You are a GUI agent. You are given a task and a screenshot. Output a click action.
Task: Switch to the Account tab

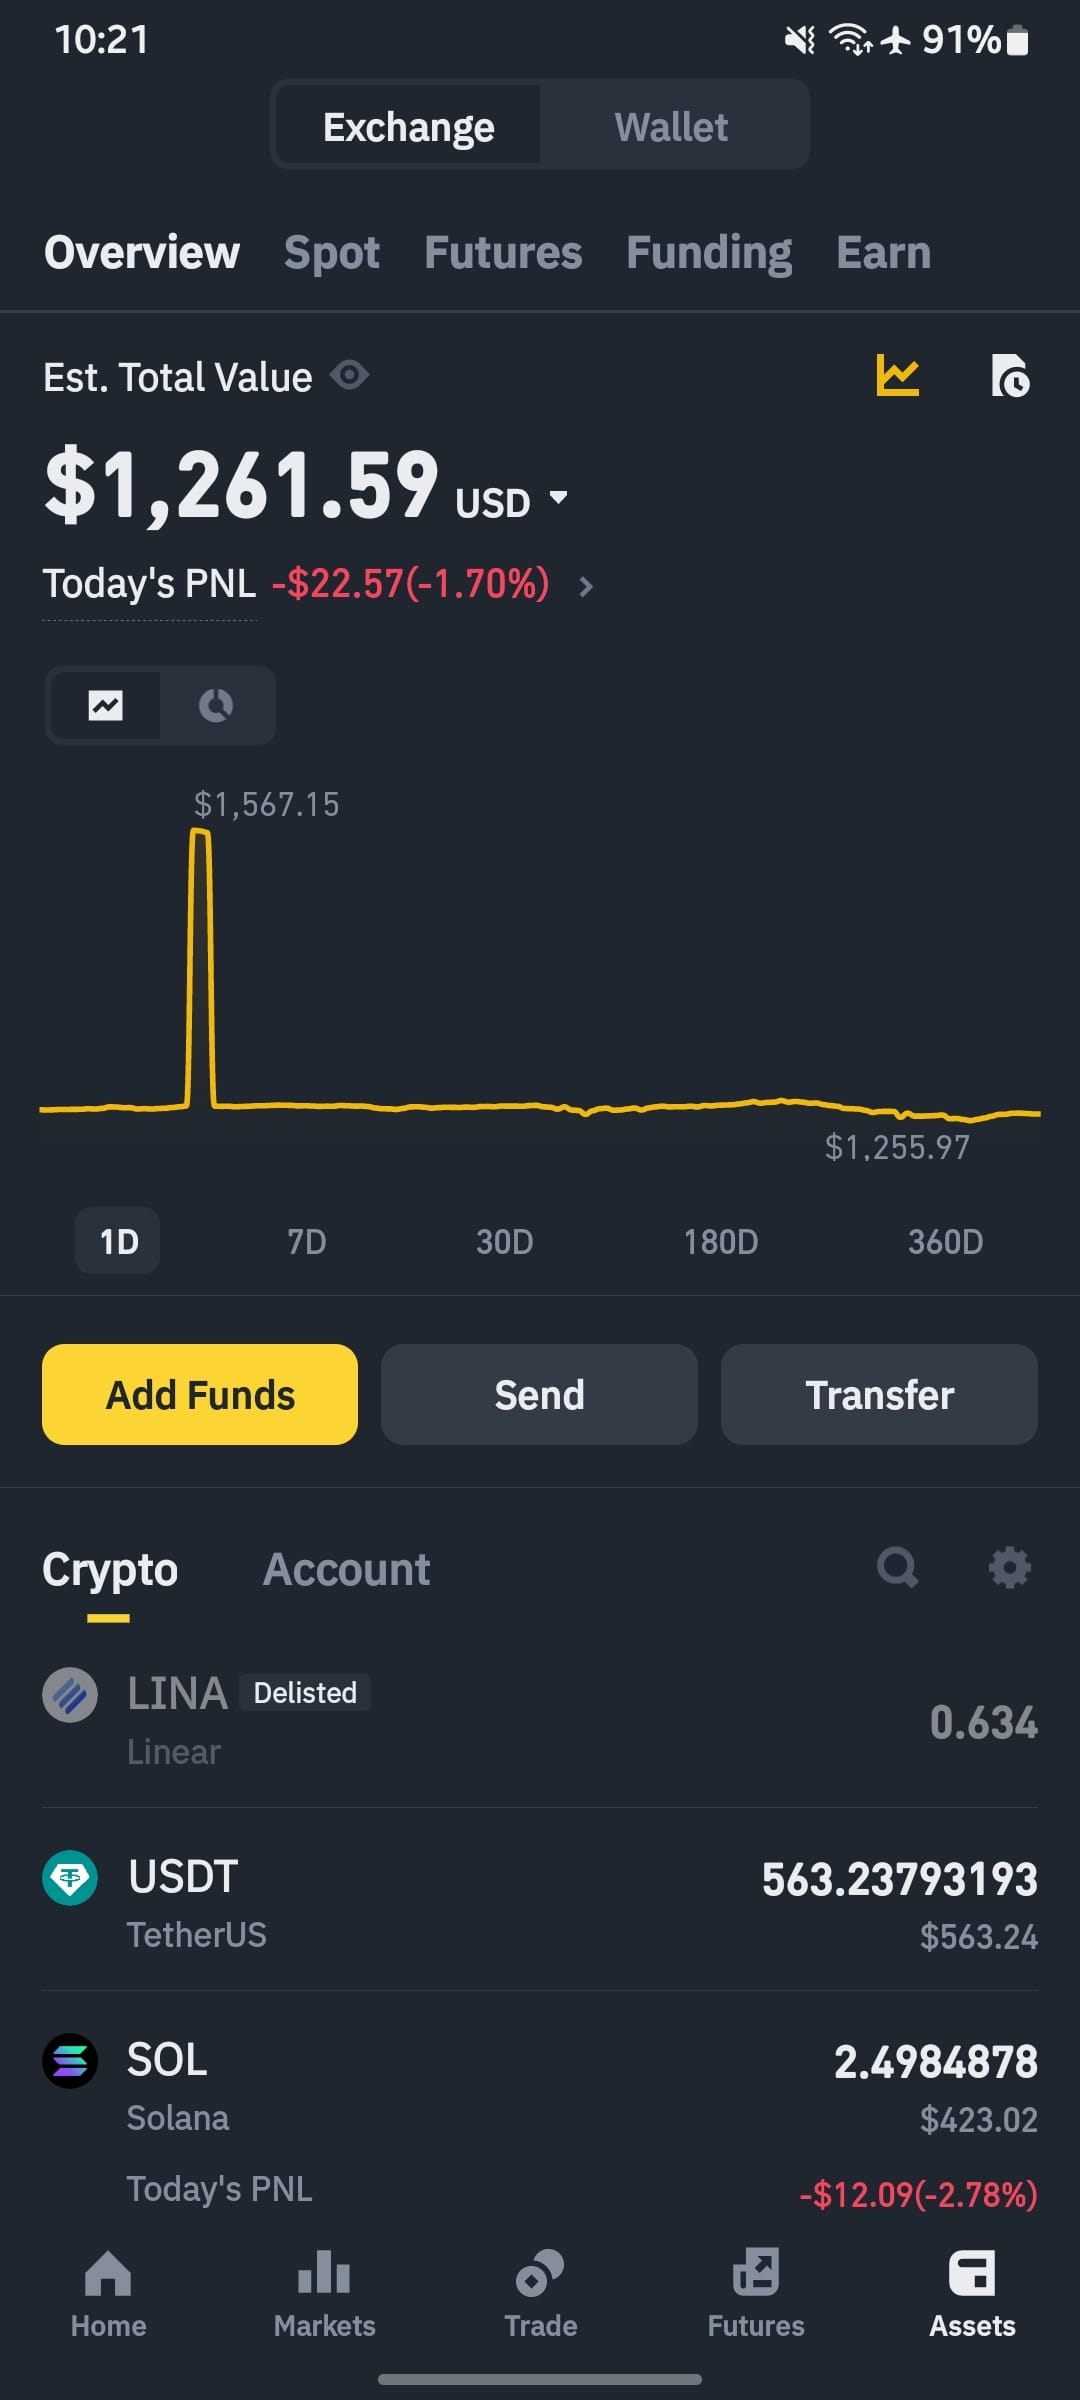(346, 1569)
